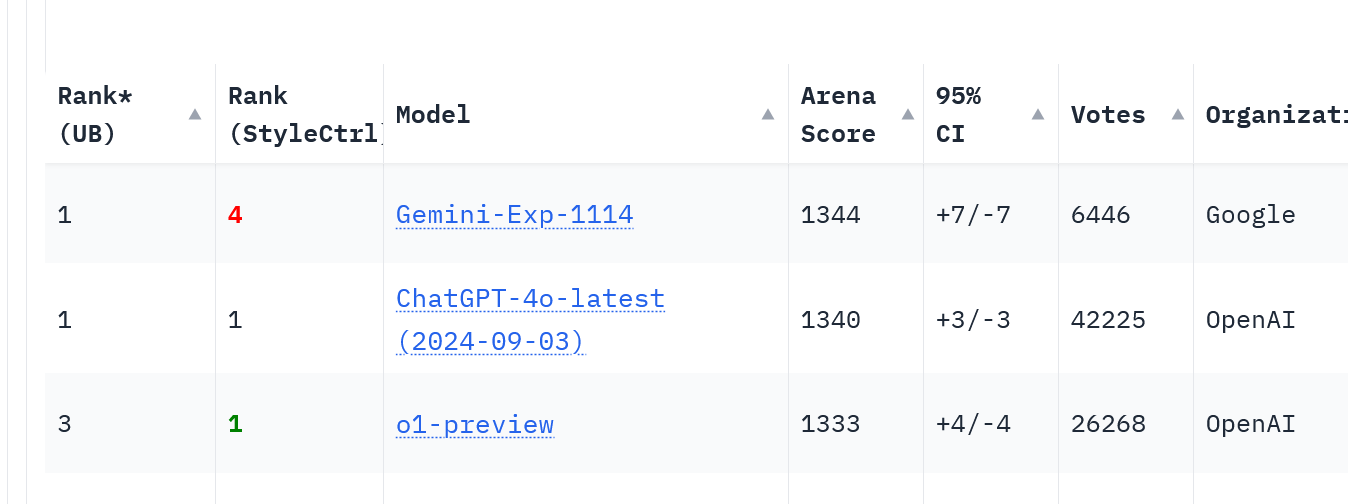Select Gemini's 1344 arena score cell

tap(830, 215)
